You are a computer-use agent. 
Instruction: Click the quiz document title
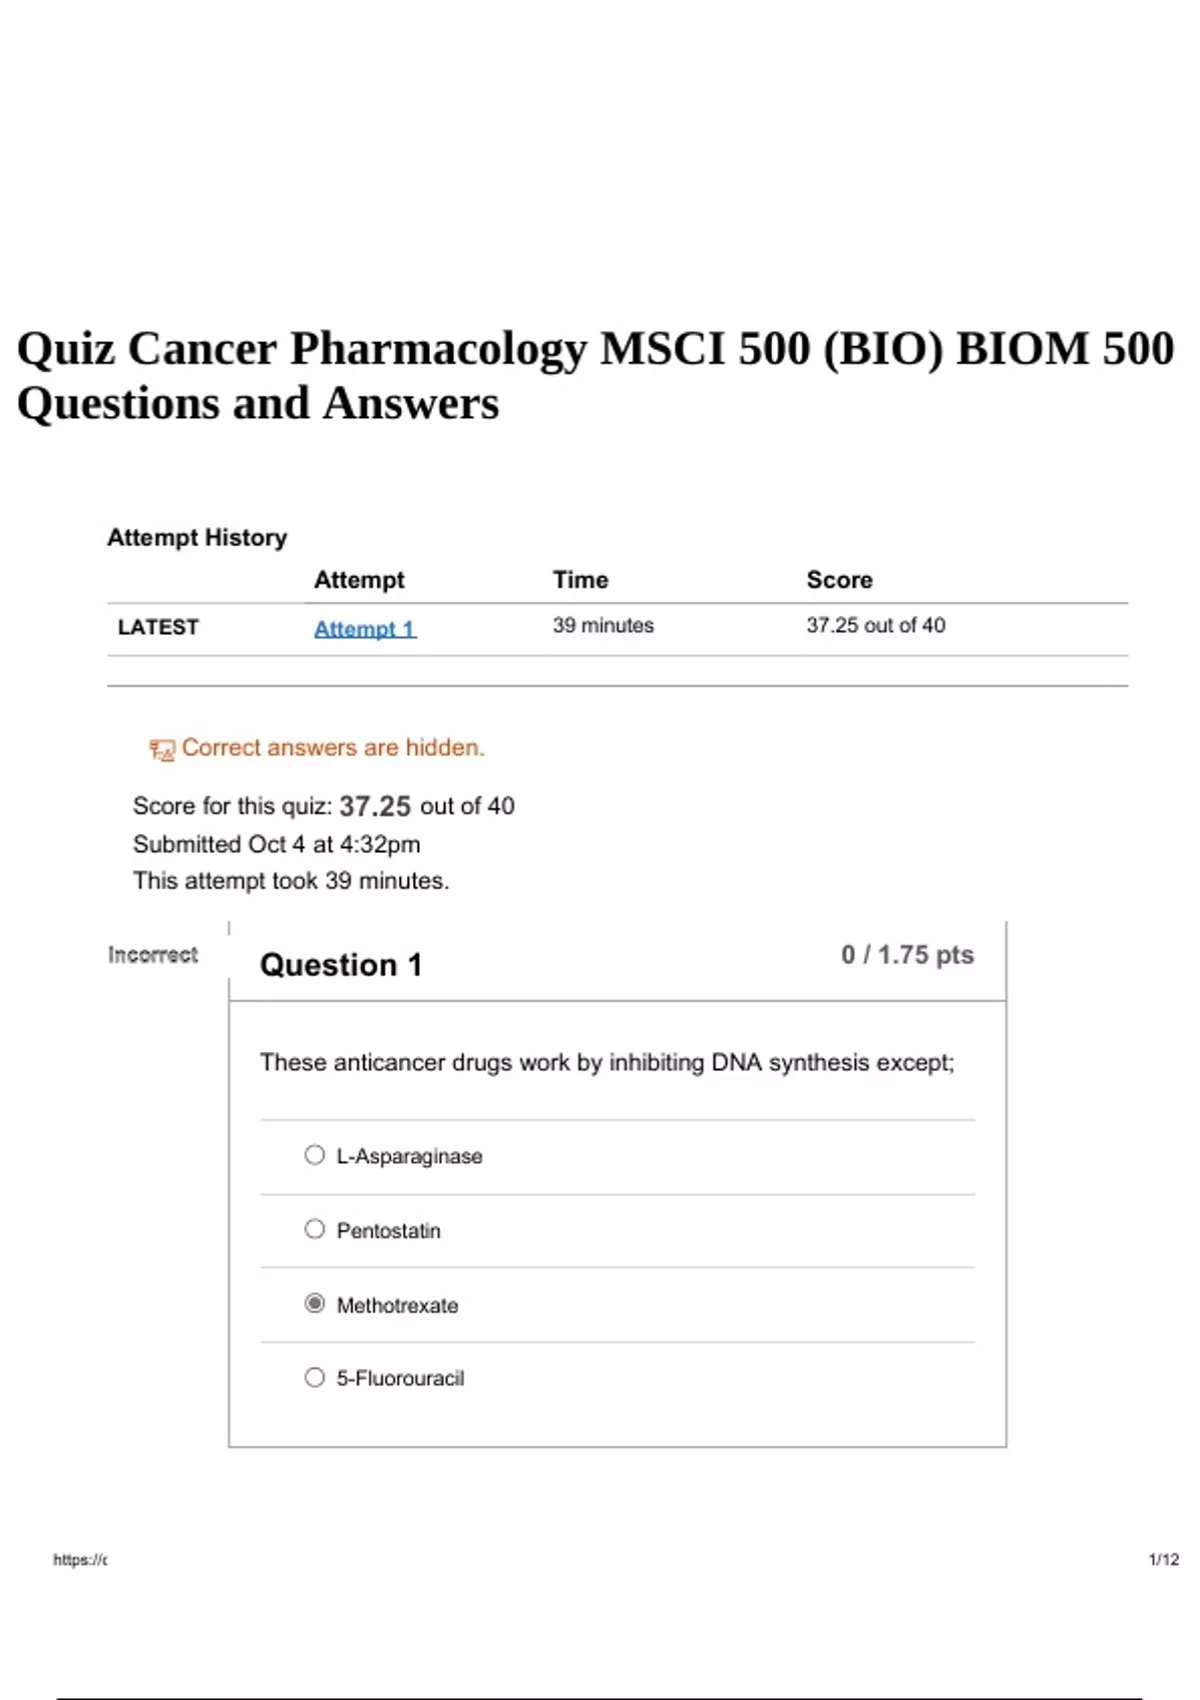click(595, 375)
